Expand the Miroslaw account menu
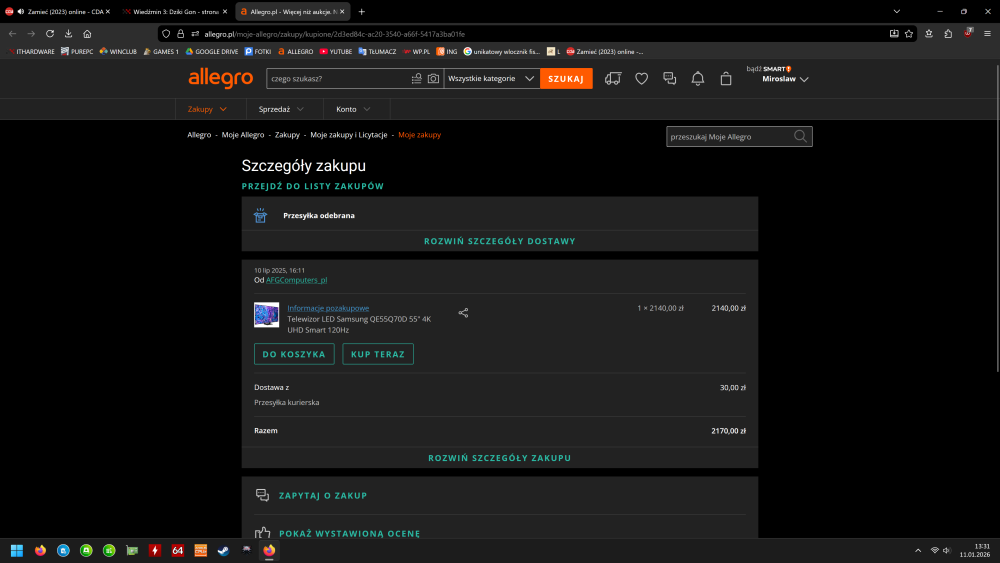1000x563 pixels. (785, 79)
